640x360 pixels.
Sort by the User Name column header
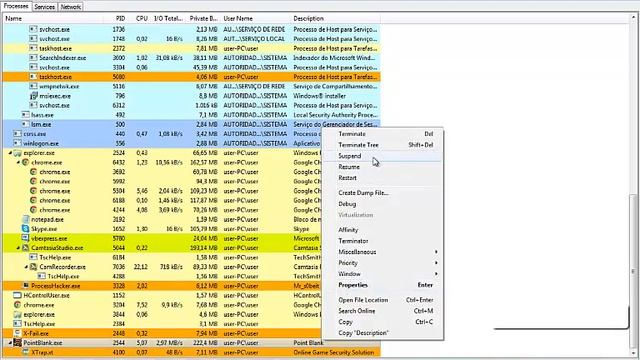pos(256,18)
